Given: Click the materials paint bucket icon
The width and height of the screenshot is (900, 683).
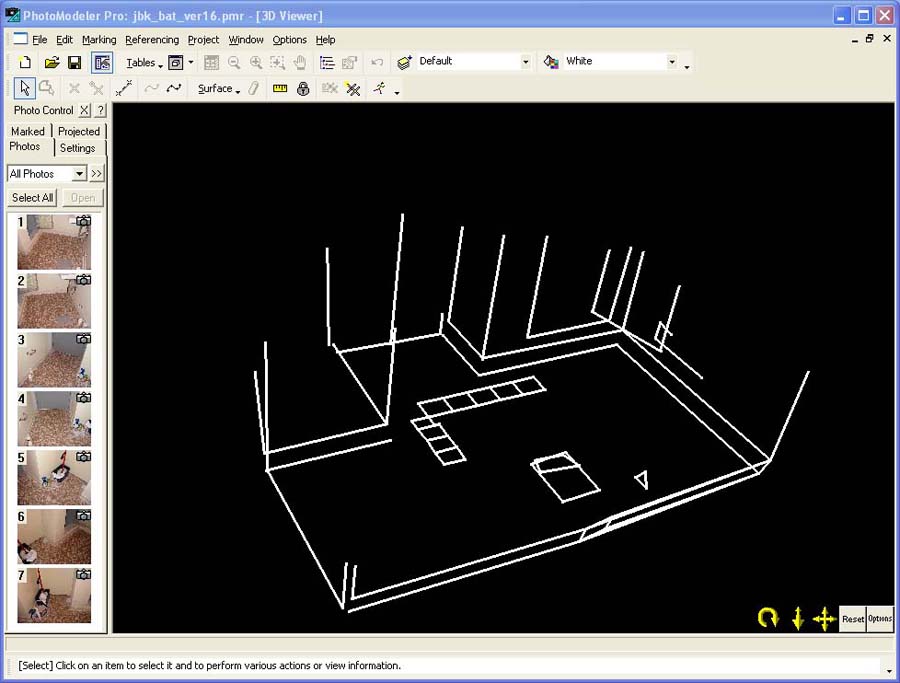Looking at the screenshot, I should click(x=551, y=62).
